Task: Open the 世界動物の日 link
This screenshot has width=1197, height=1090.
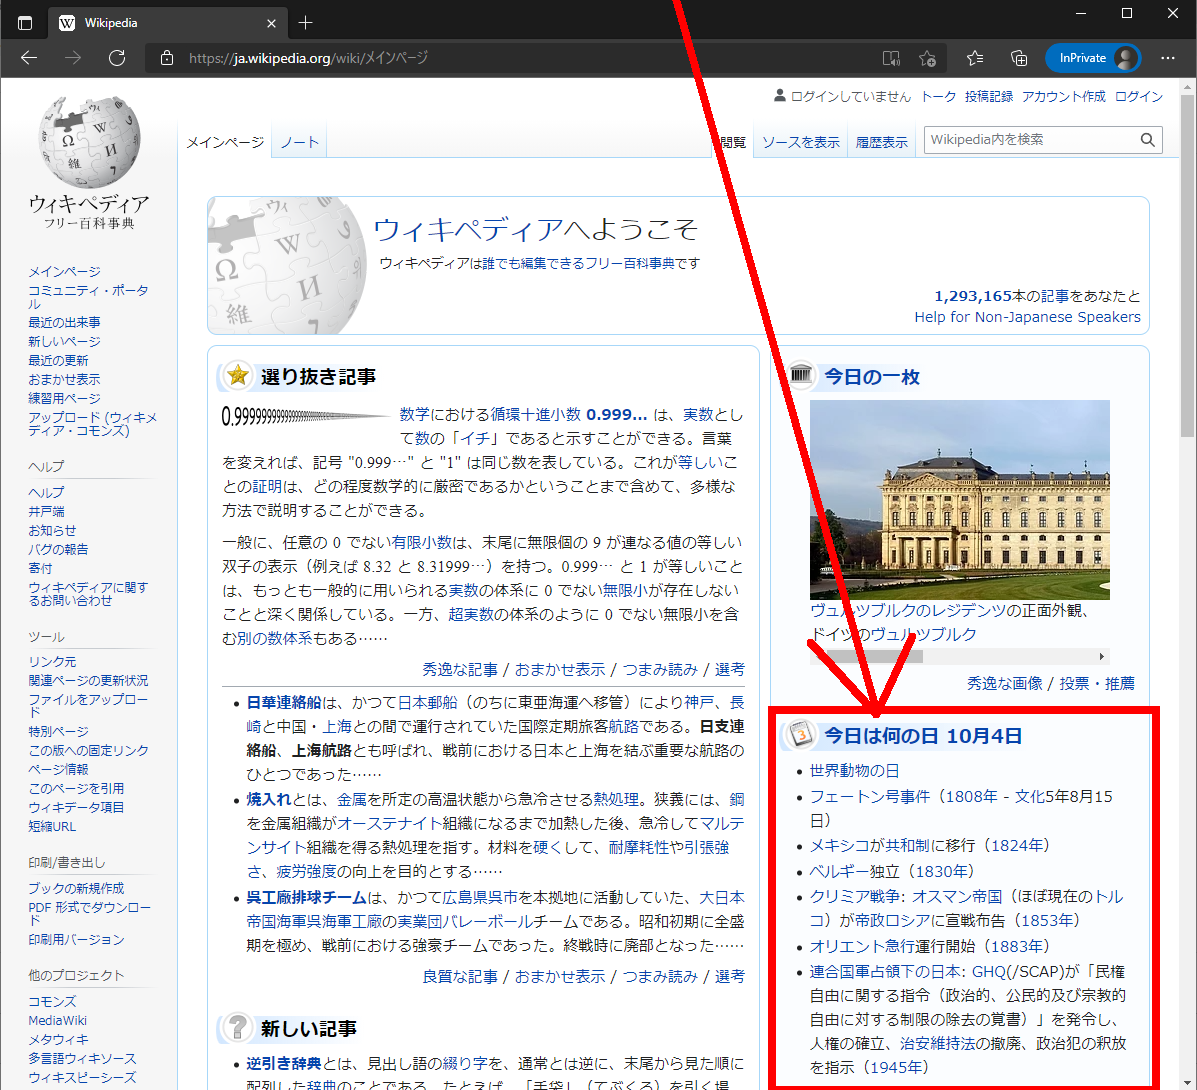Action: tap(854, 771)
